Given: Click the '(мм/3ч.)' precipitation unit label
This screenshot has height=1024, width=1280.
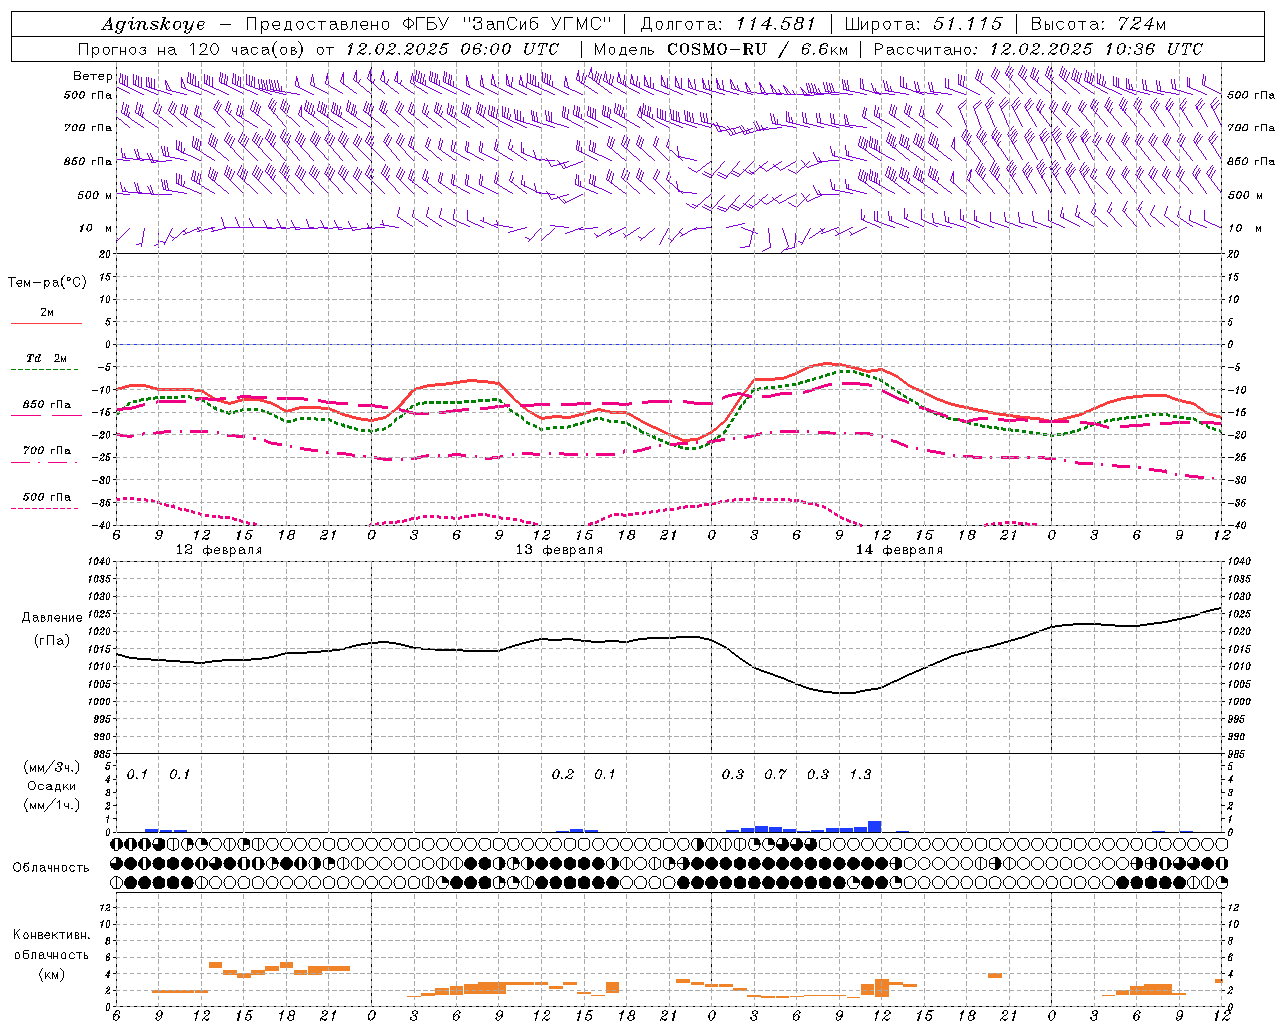Looking at the screenshot, I should coord(52,768).
